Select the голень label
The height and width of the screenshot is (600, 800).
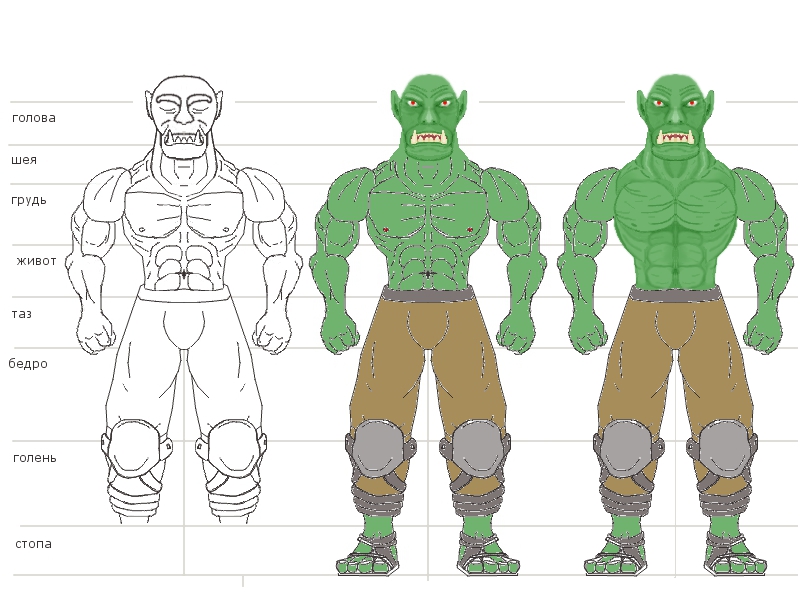pos(35,458)
